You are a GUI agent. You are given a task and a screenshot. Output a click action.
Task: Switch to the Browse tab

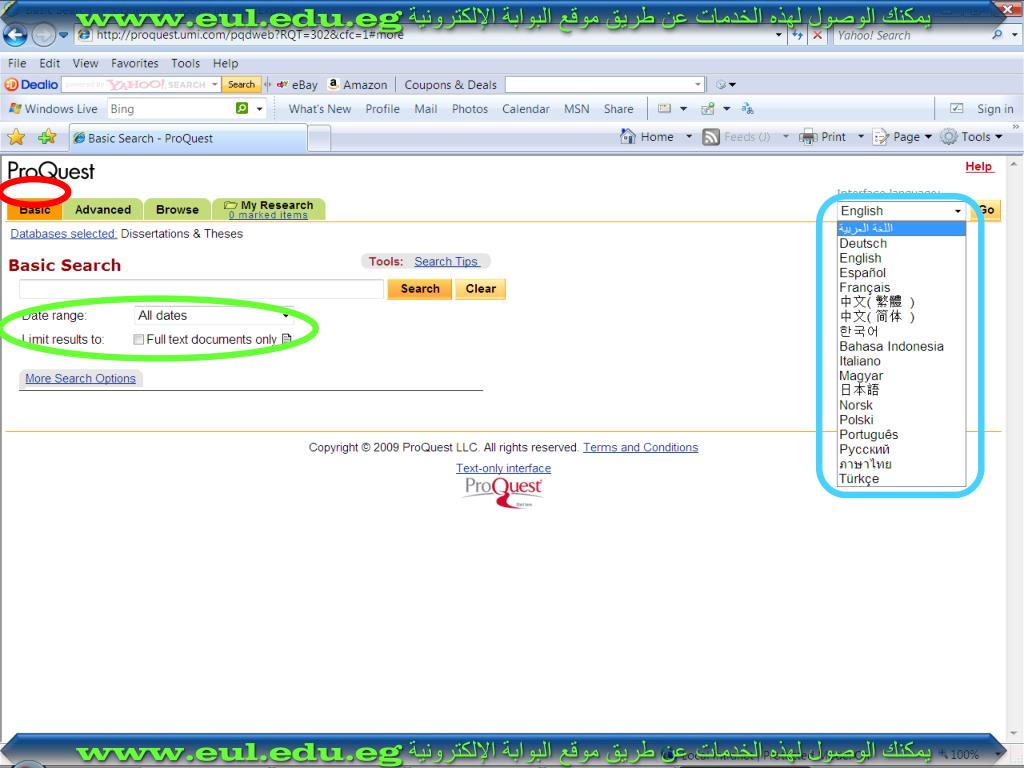[177, 210]
